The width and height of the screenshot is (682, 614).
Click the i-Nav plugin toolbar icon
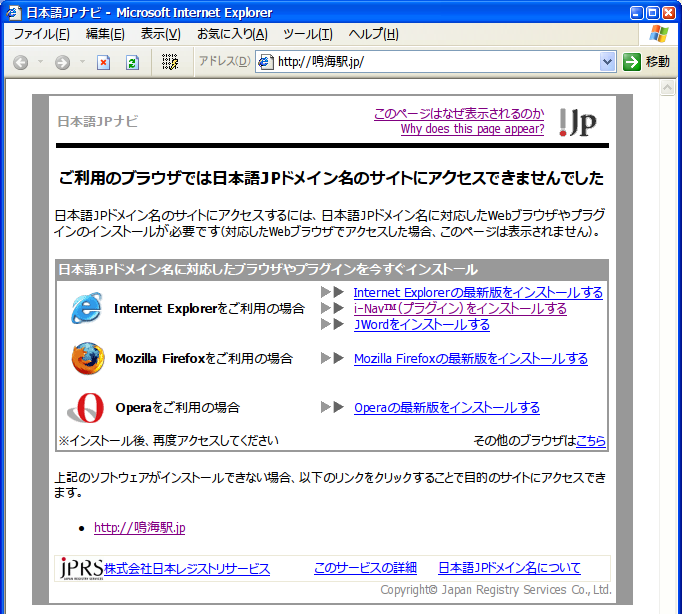pyautogui.click(x=170, y=62)
